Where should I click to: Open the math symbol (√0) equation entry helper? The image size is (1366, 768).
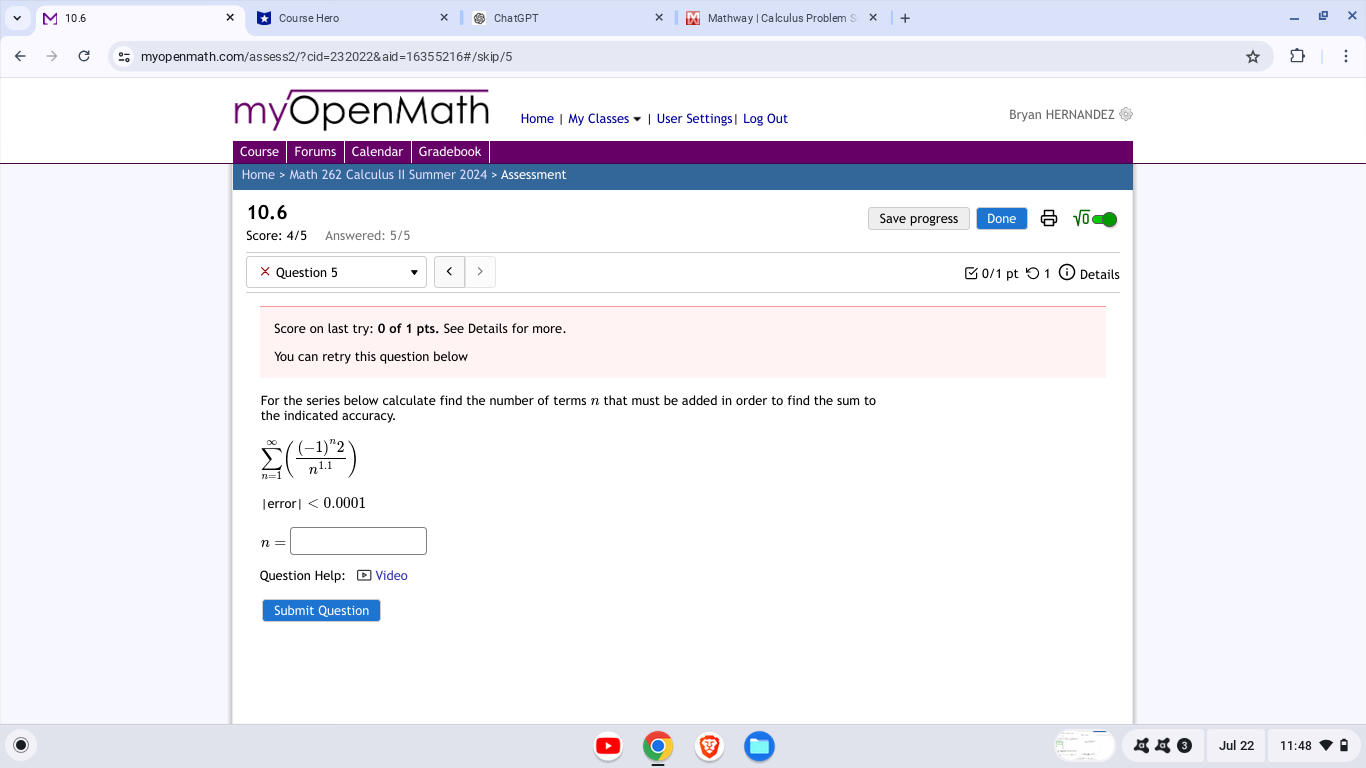(1083, 218)
